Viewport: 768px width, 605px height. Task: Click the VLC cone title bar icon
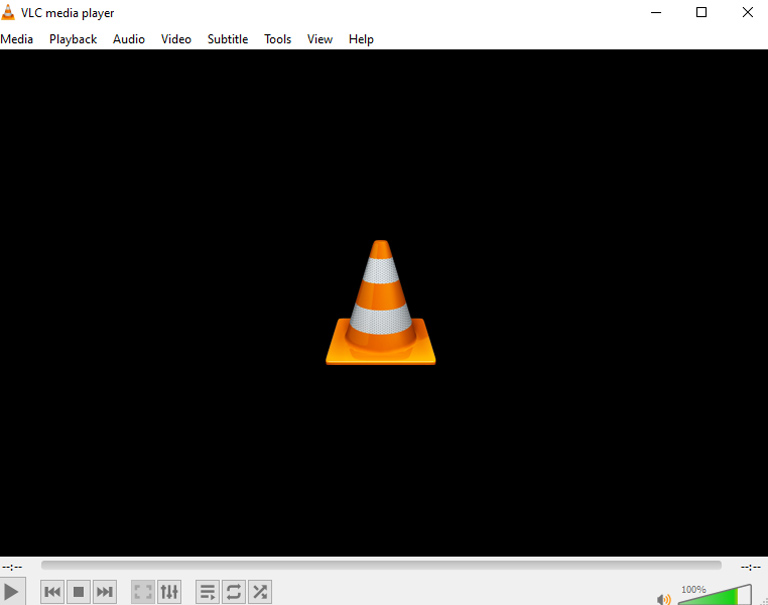click(8, 12)
